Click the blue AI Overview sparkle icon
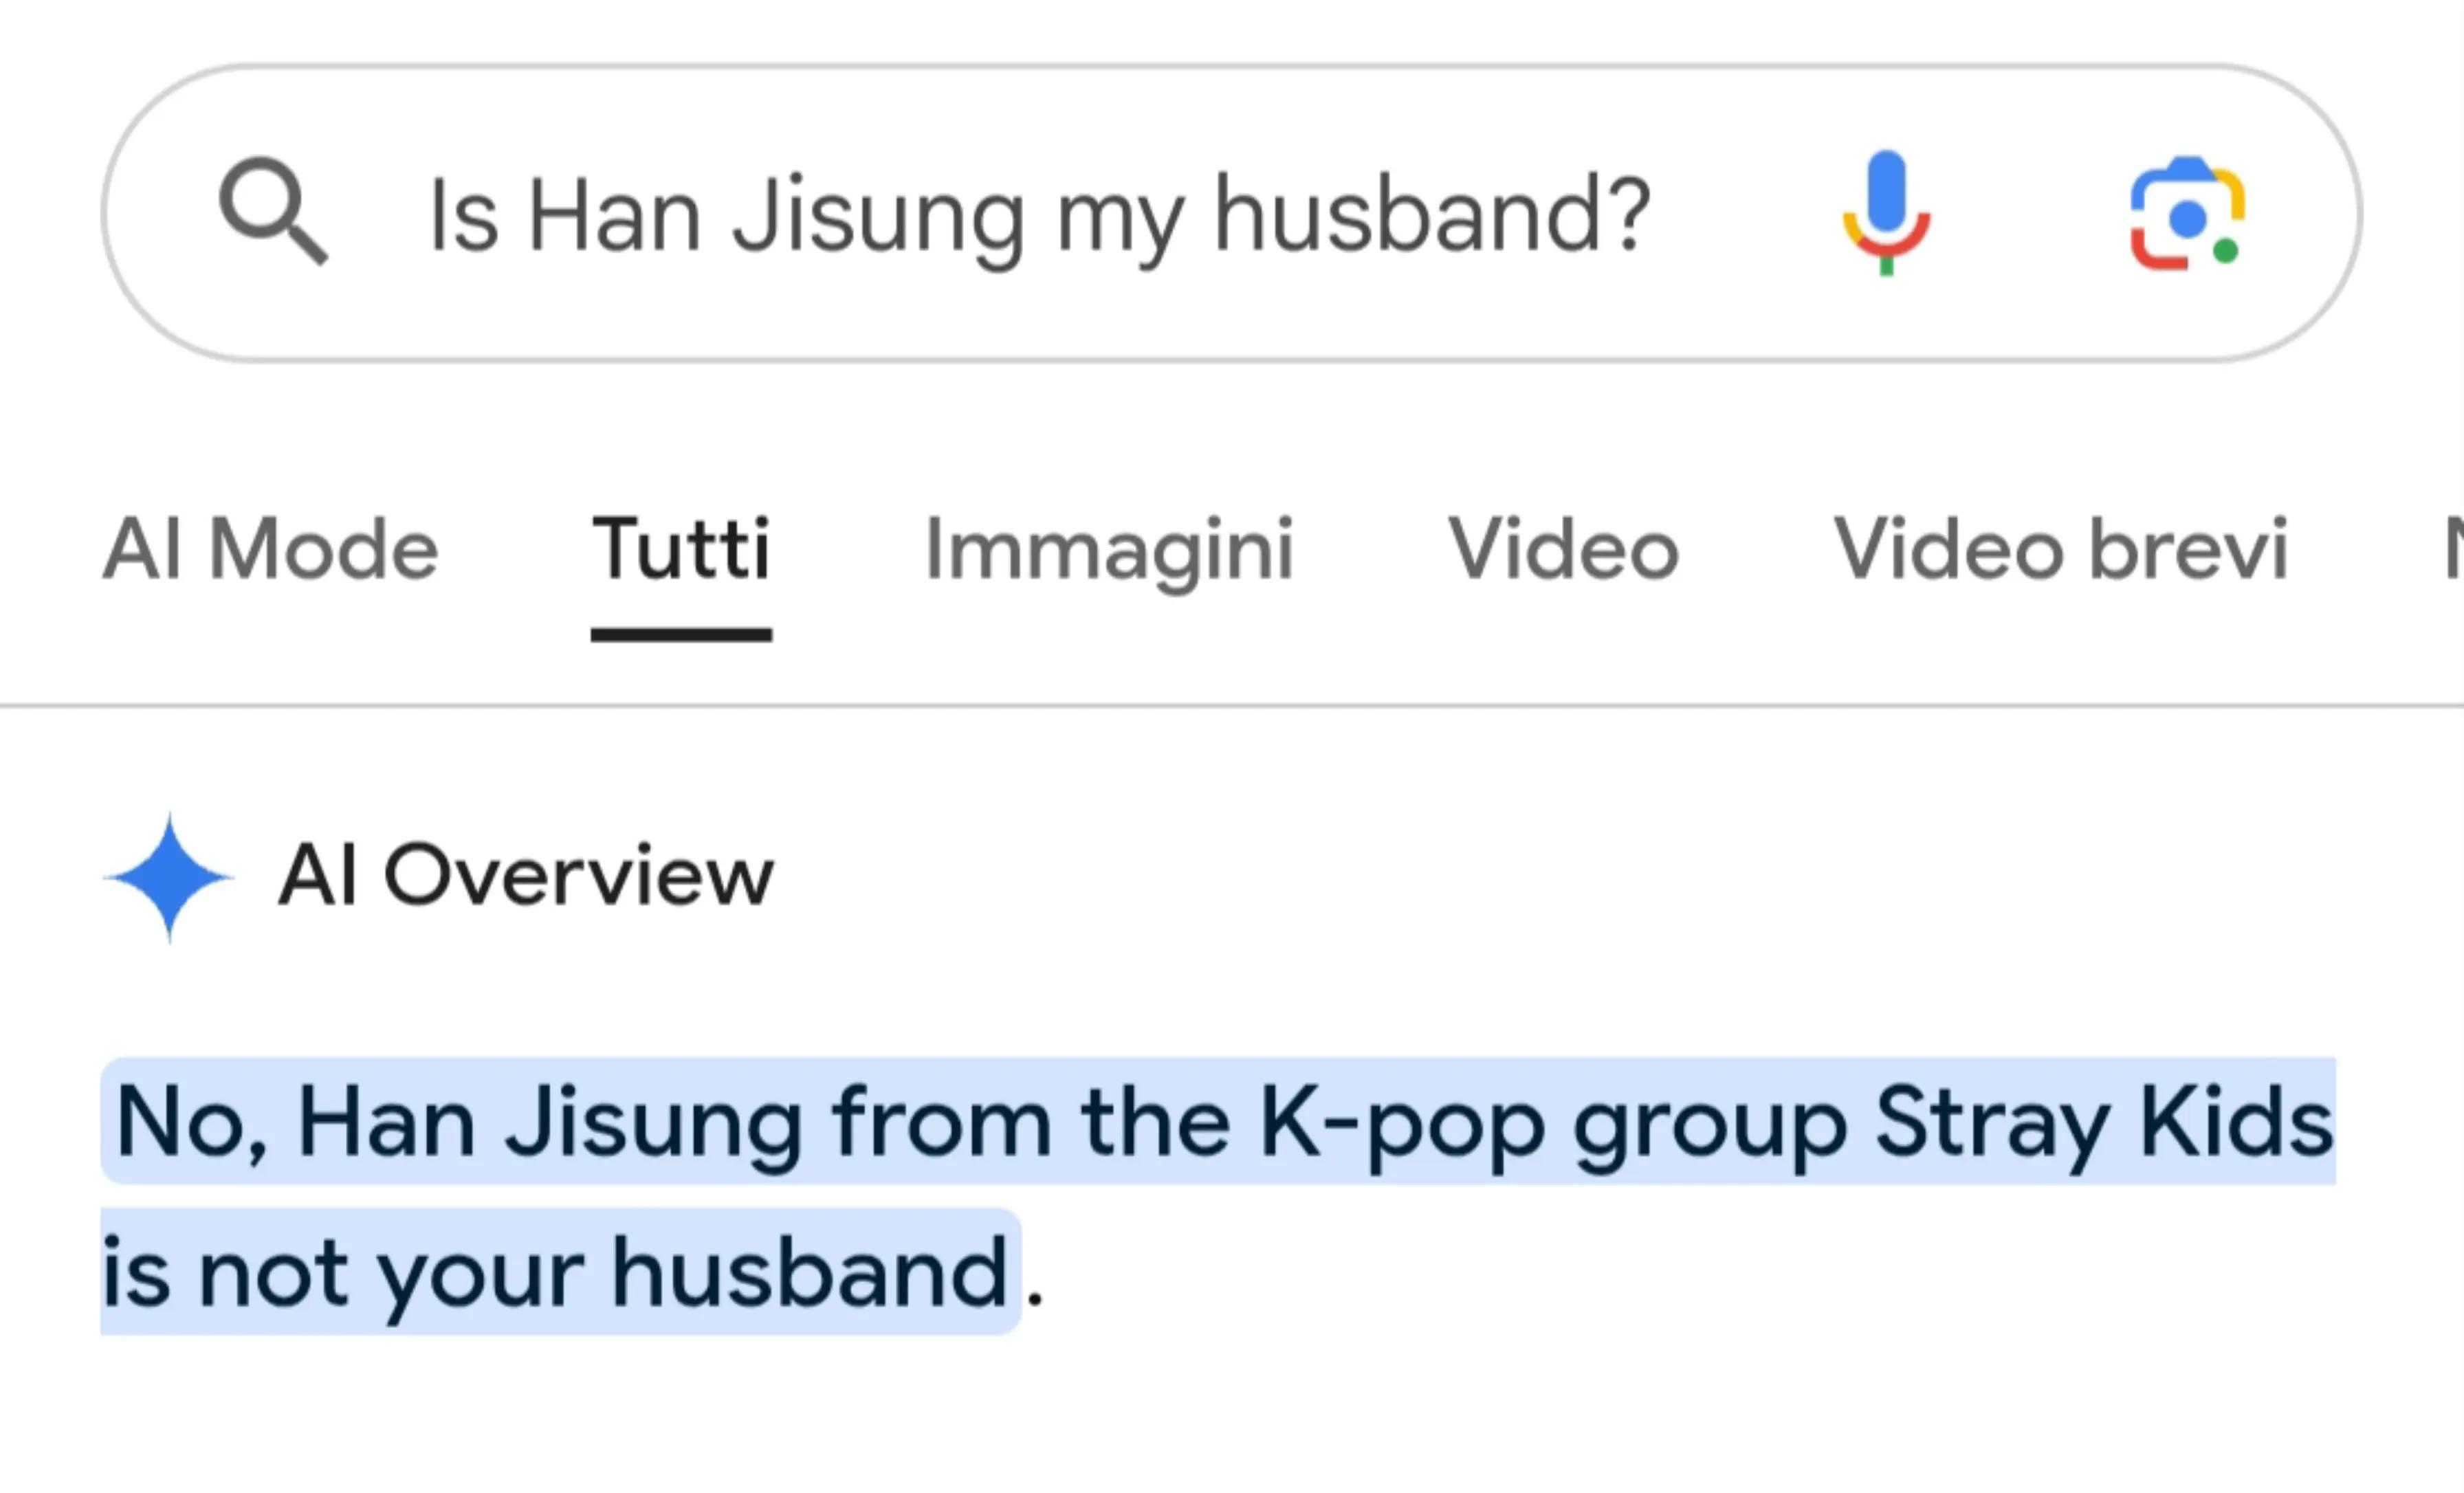This screenshot has width=2464, height=1493. point(169,877)
